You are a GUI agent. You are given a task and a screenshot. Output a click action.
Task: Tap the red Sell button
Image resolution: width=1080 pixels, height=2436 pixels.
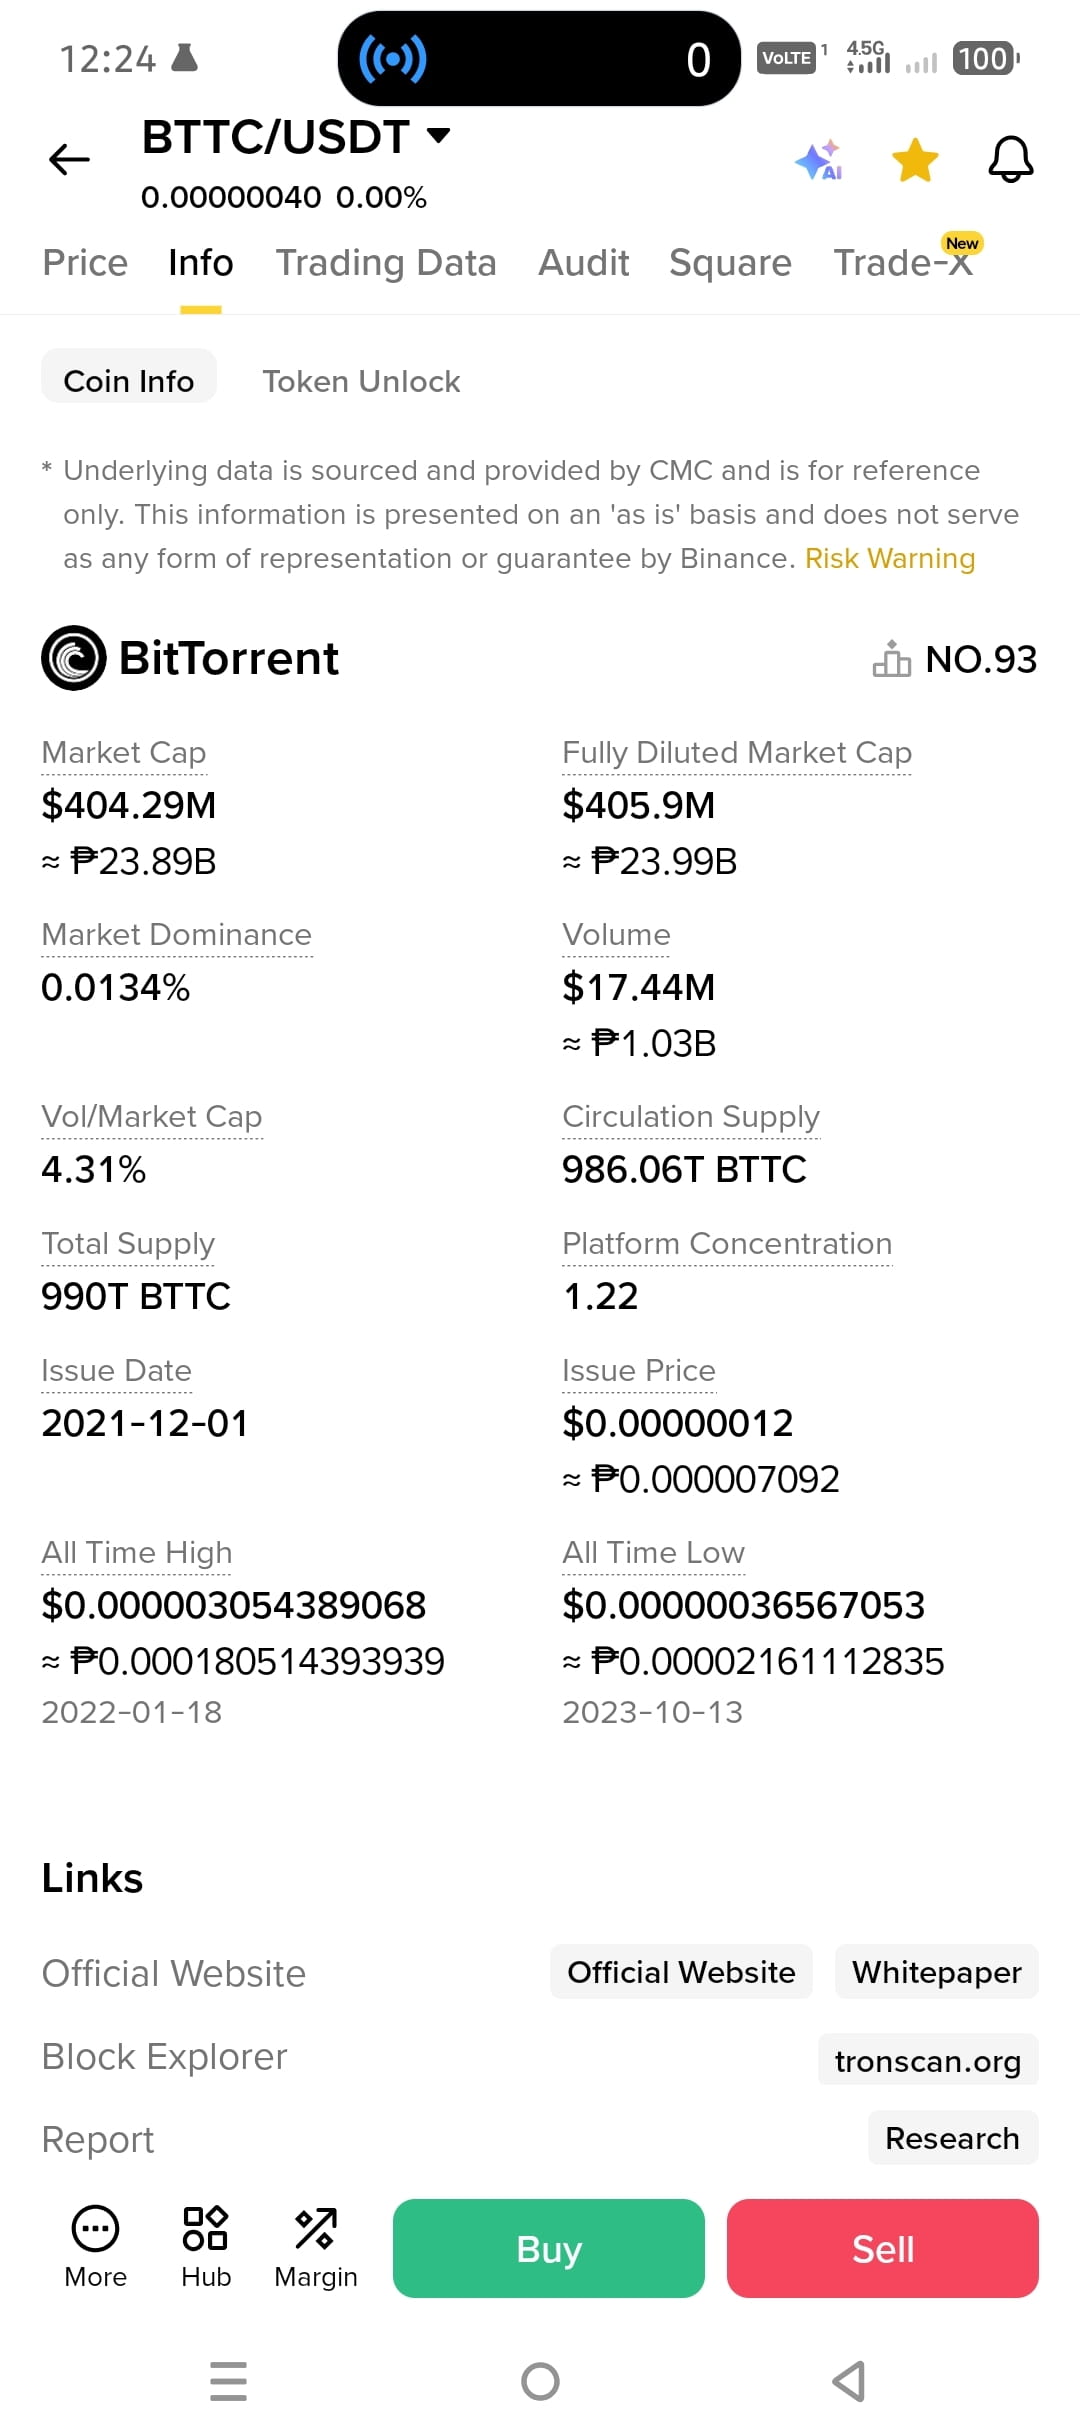(x=883, y=2248)
